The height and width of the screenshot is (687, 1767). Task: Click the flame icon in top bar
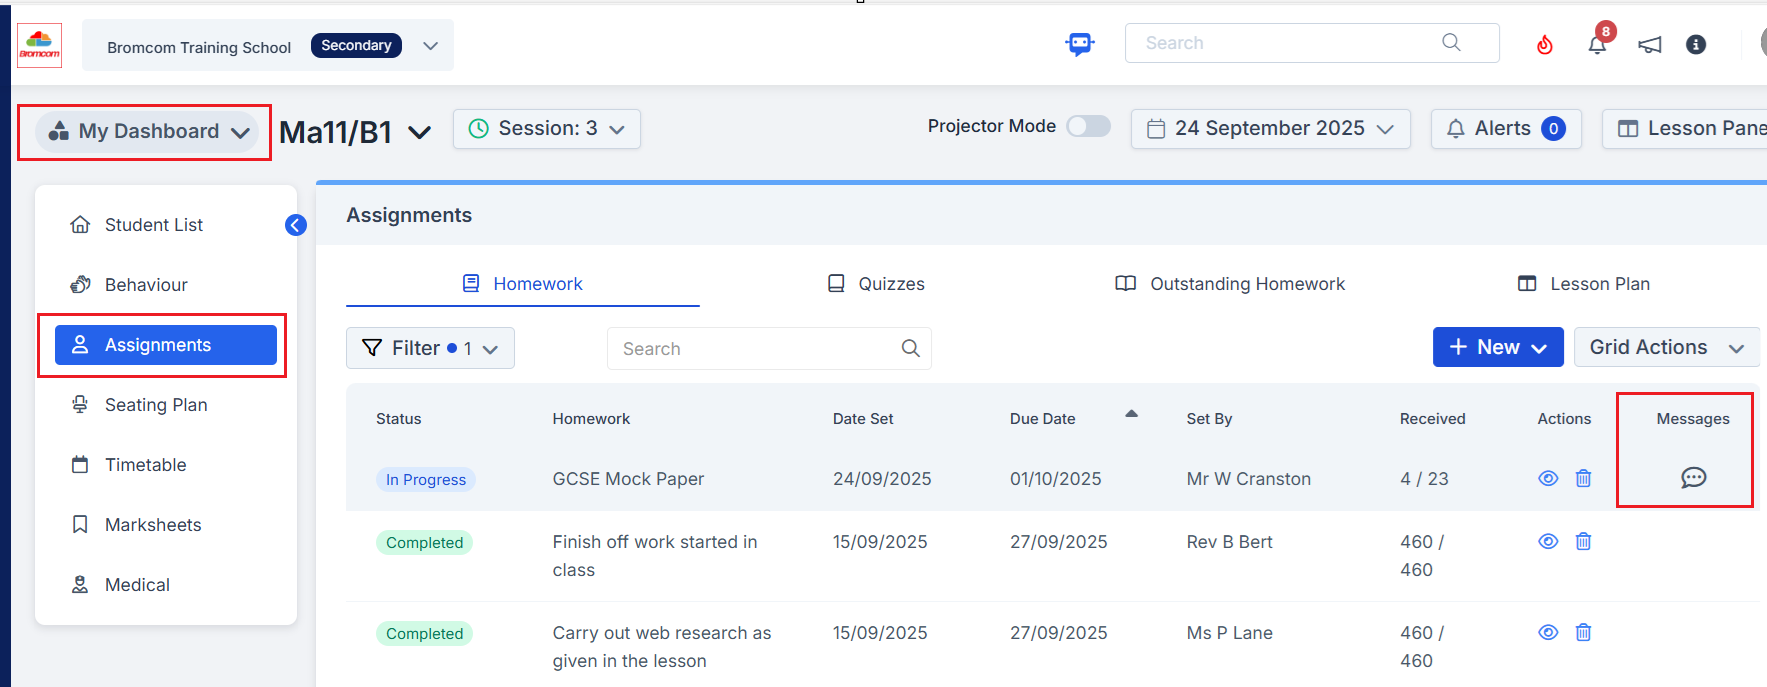tap(1545, 44)
